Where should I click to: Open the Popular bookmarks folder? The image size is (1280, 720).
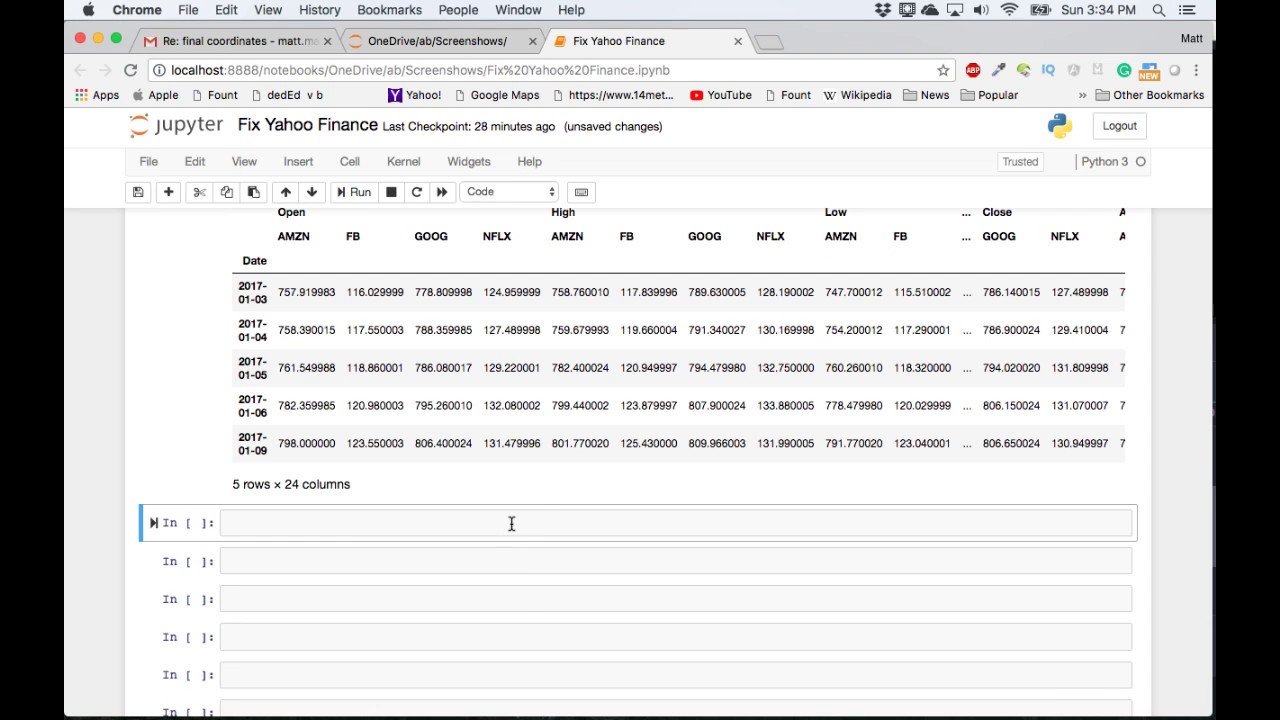[989, 95]
